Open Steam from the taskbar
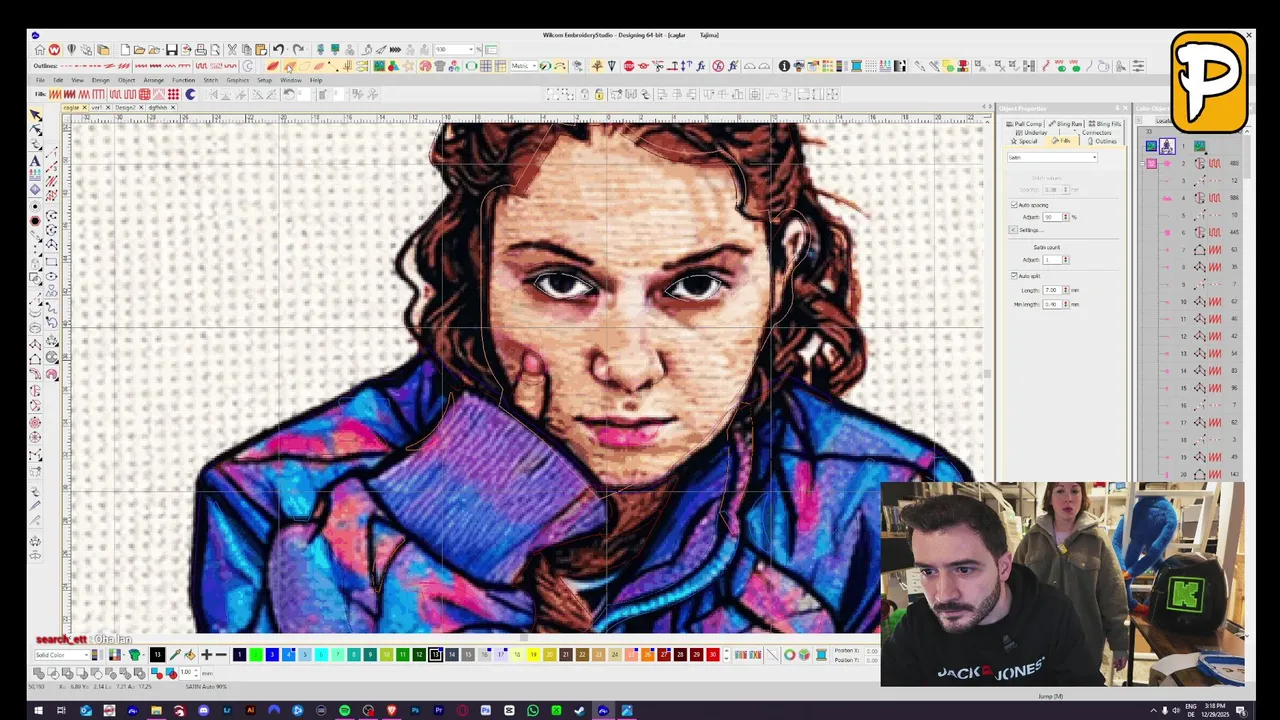Viewport: 1280px width, 720px height. (580, 711)
